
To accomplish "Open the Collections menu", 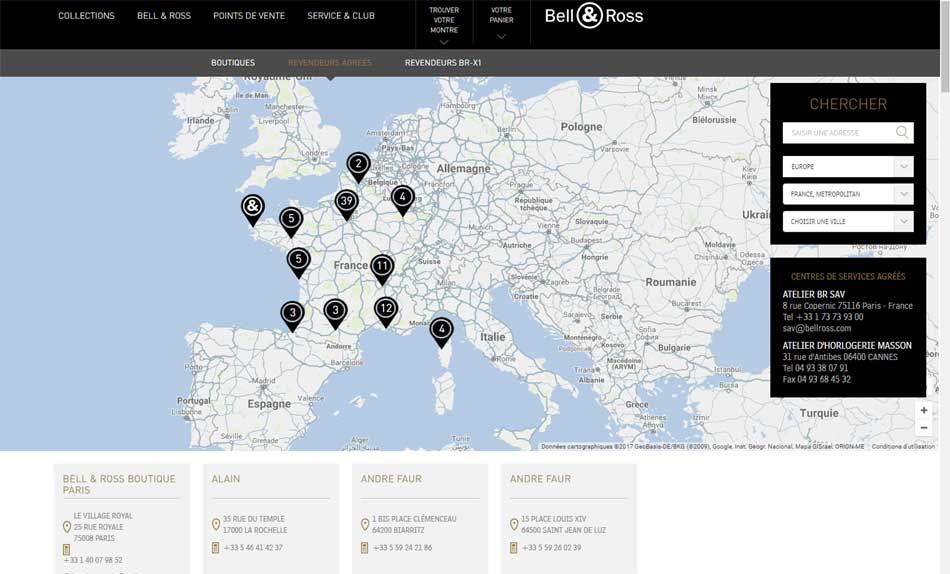I will point(86,16).
